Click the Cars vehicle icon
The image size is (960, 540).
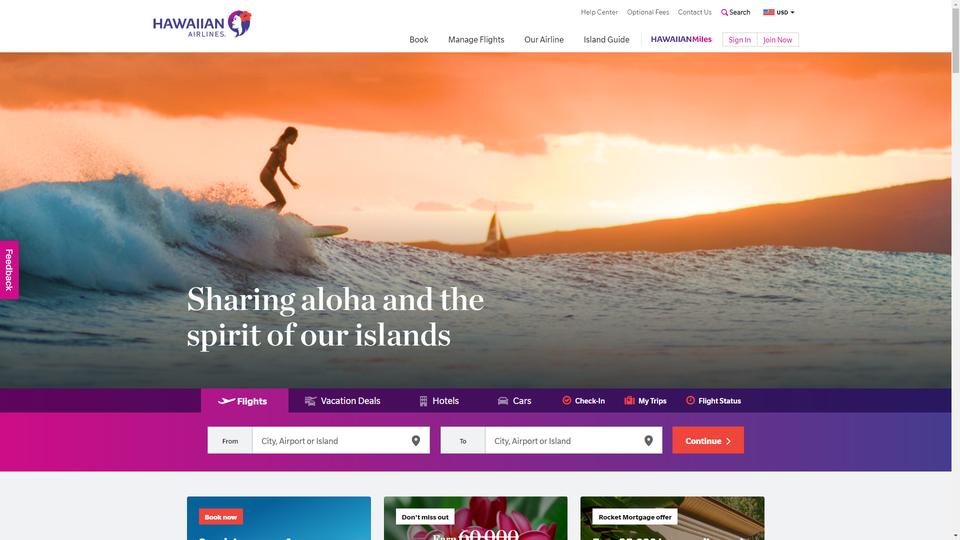(x=503, y=401)
